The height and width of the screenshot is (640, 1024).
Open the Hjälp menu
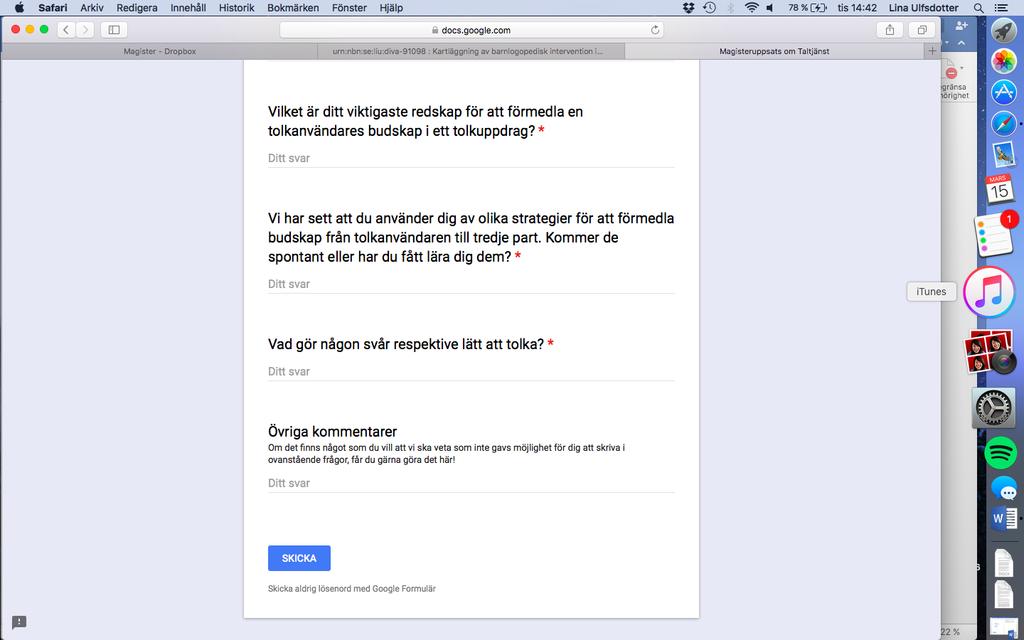pos(391,8)
